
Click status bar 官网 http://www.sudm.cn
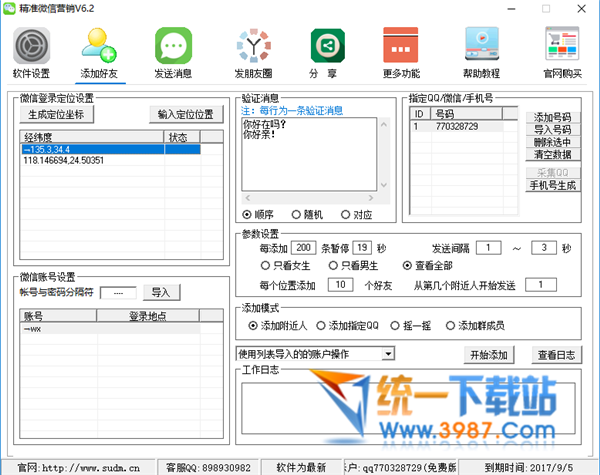(78, 468)
